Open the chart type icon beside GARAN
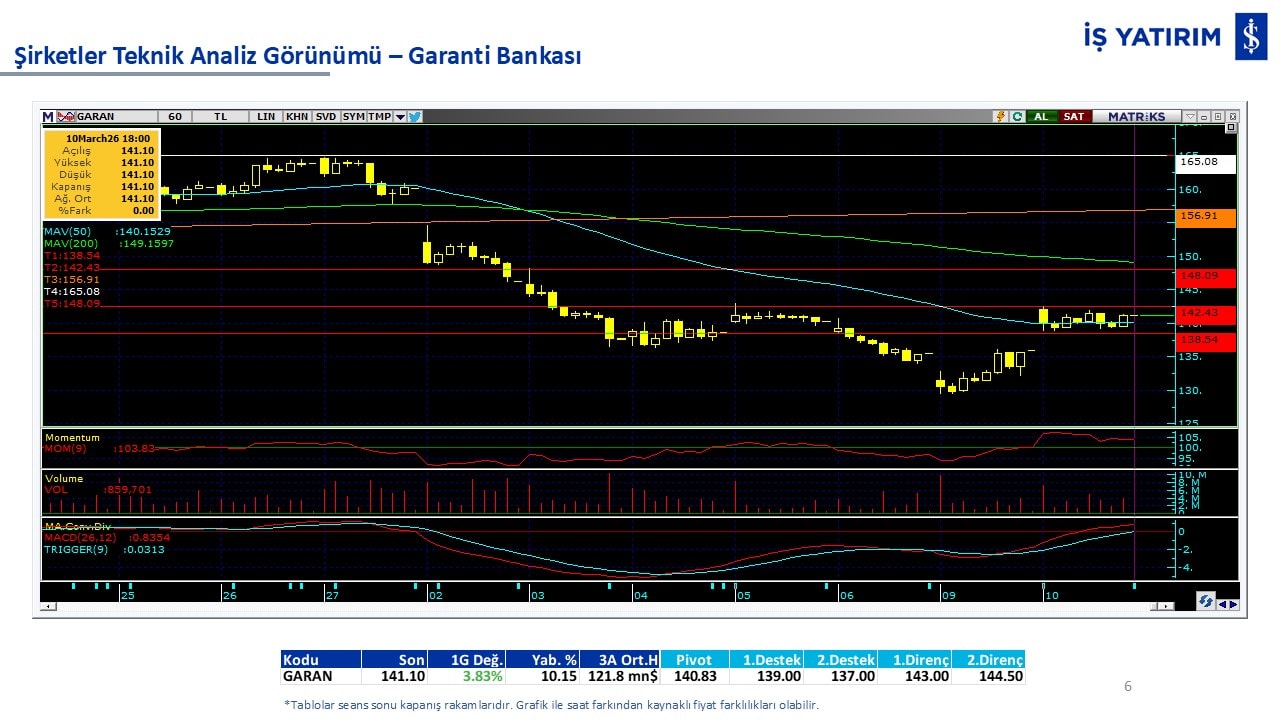This screenshot has width=1280, height=720. (x=66, y=117)
